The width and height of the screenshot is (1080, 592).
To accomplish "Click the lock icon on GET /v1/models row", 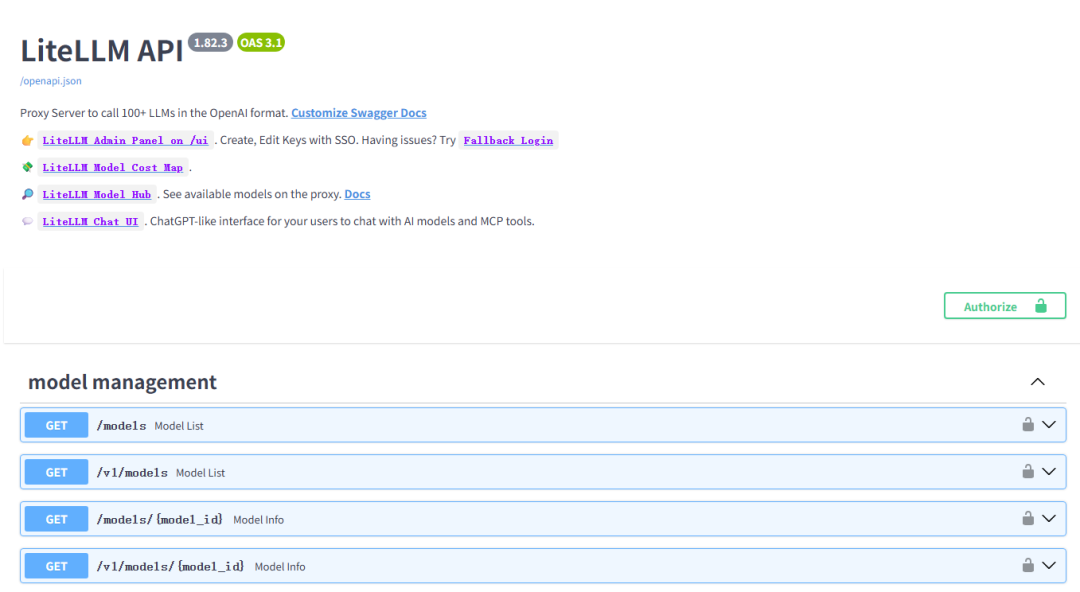I will [x=1028, y=471].
